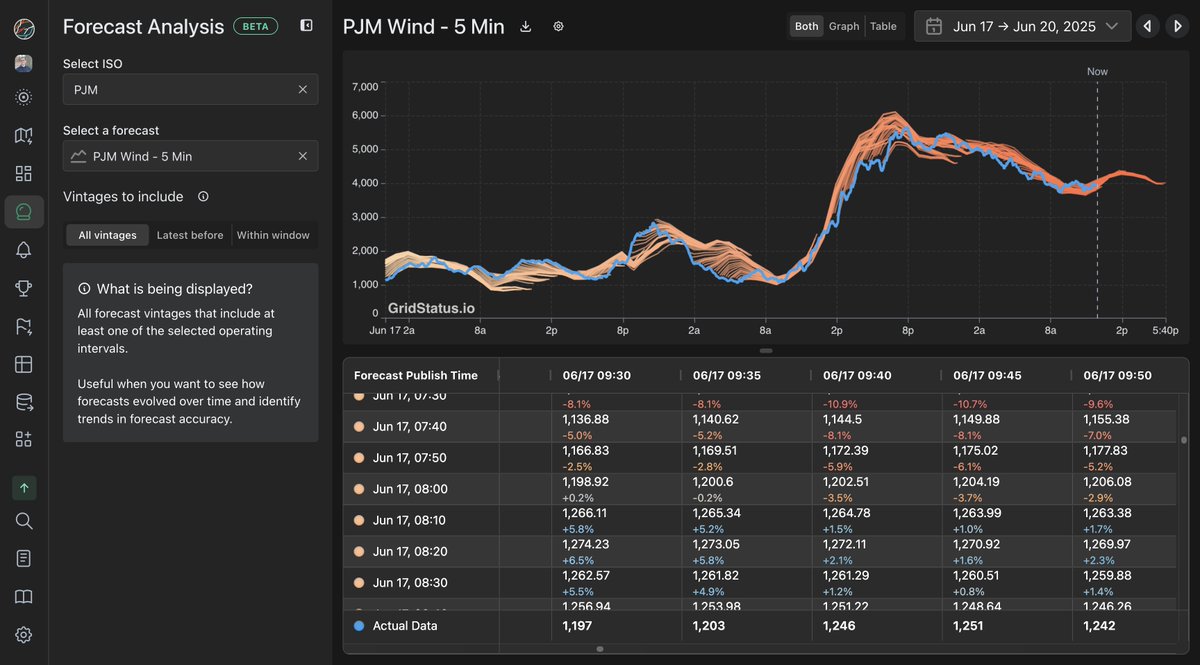Viewport: 1200px width, 665px height.
Task: Switch view to Both
Action: (806, 26)
